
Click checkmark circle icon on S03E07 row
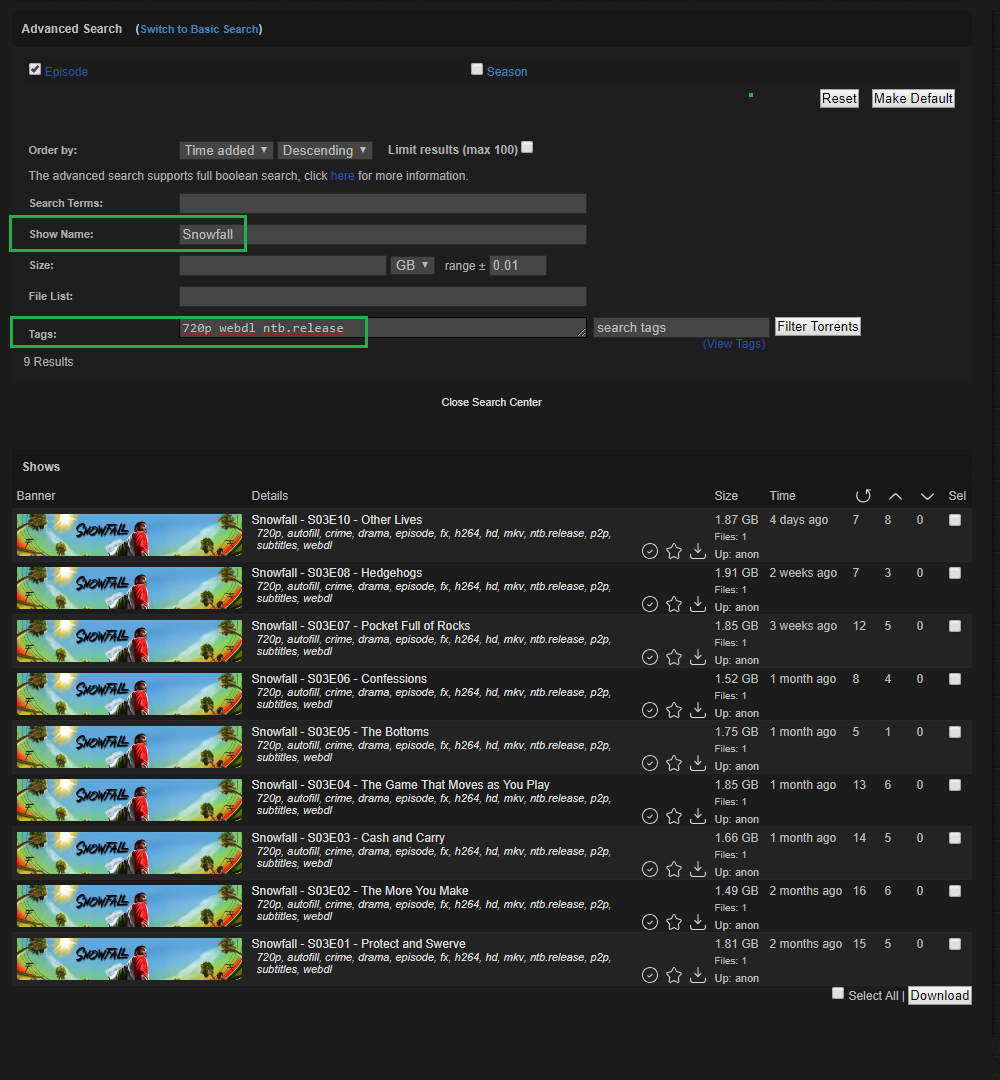(650, 657)
